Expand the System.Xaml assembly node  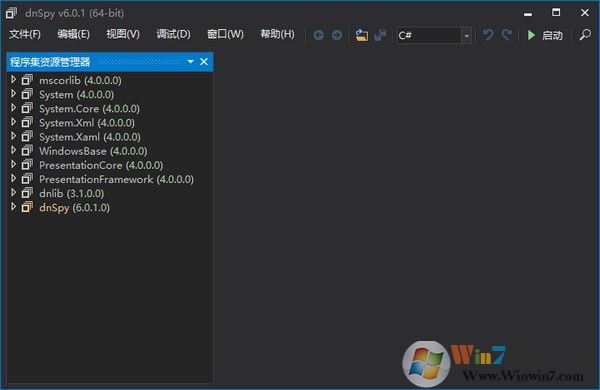[x=13, y=136]
